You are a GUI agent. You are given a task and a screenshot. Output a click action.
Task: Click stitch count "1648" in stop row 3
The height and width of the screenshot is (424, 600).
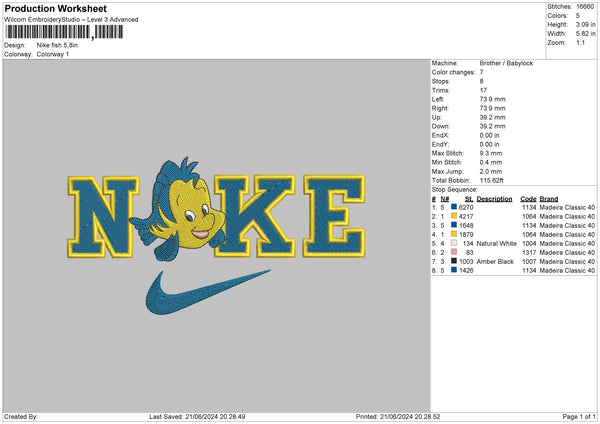[466, 225]
